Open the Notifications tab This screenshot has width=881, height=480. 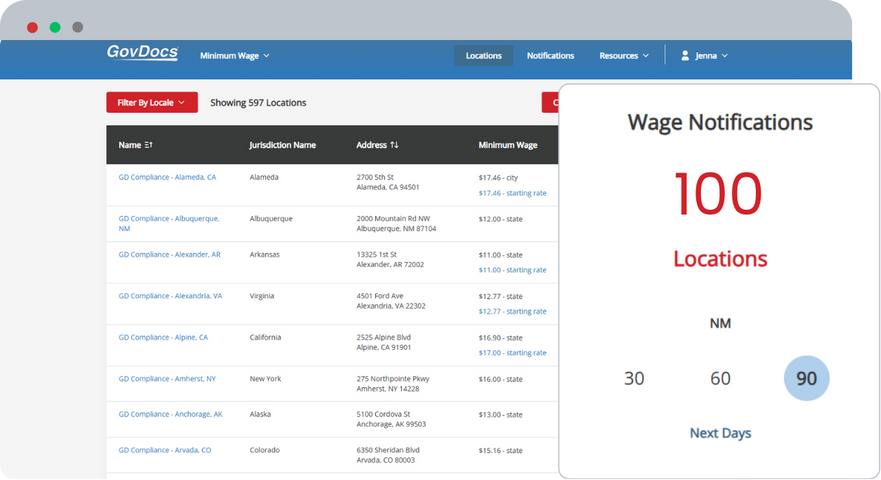click(x=550, y=56)
